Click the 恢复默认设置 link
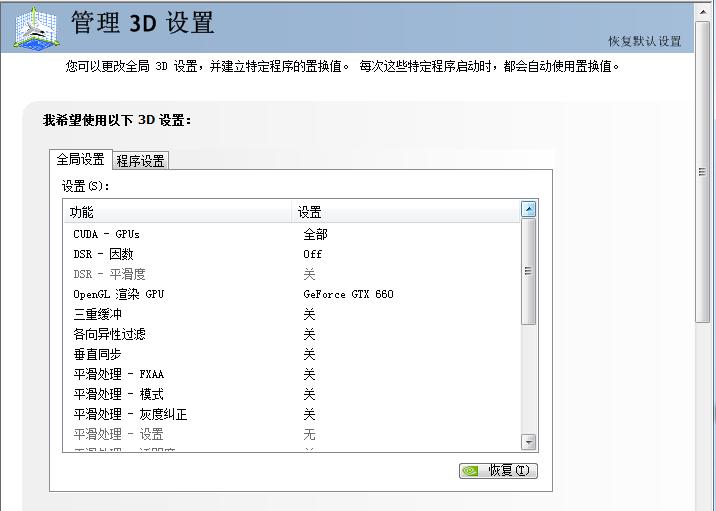The height and width of the screenshot is (511, 716). [644, 41]
